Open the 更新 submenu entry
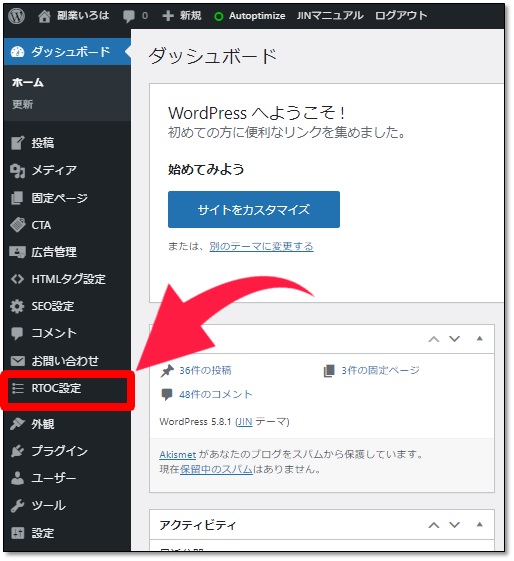514x561 pixels. coord(23,104)
